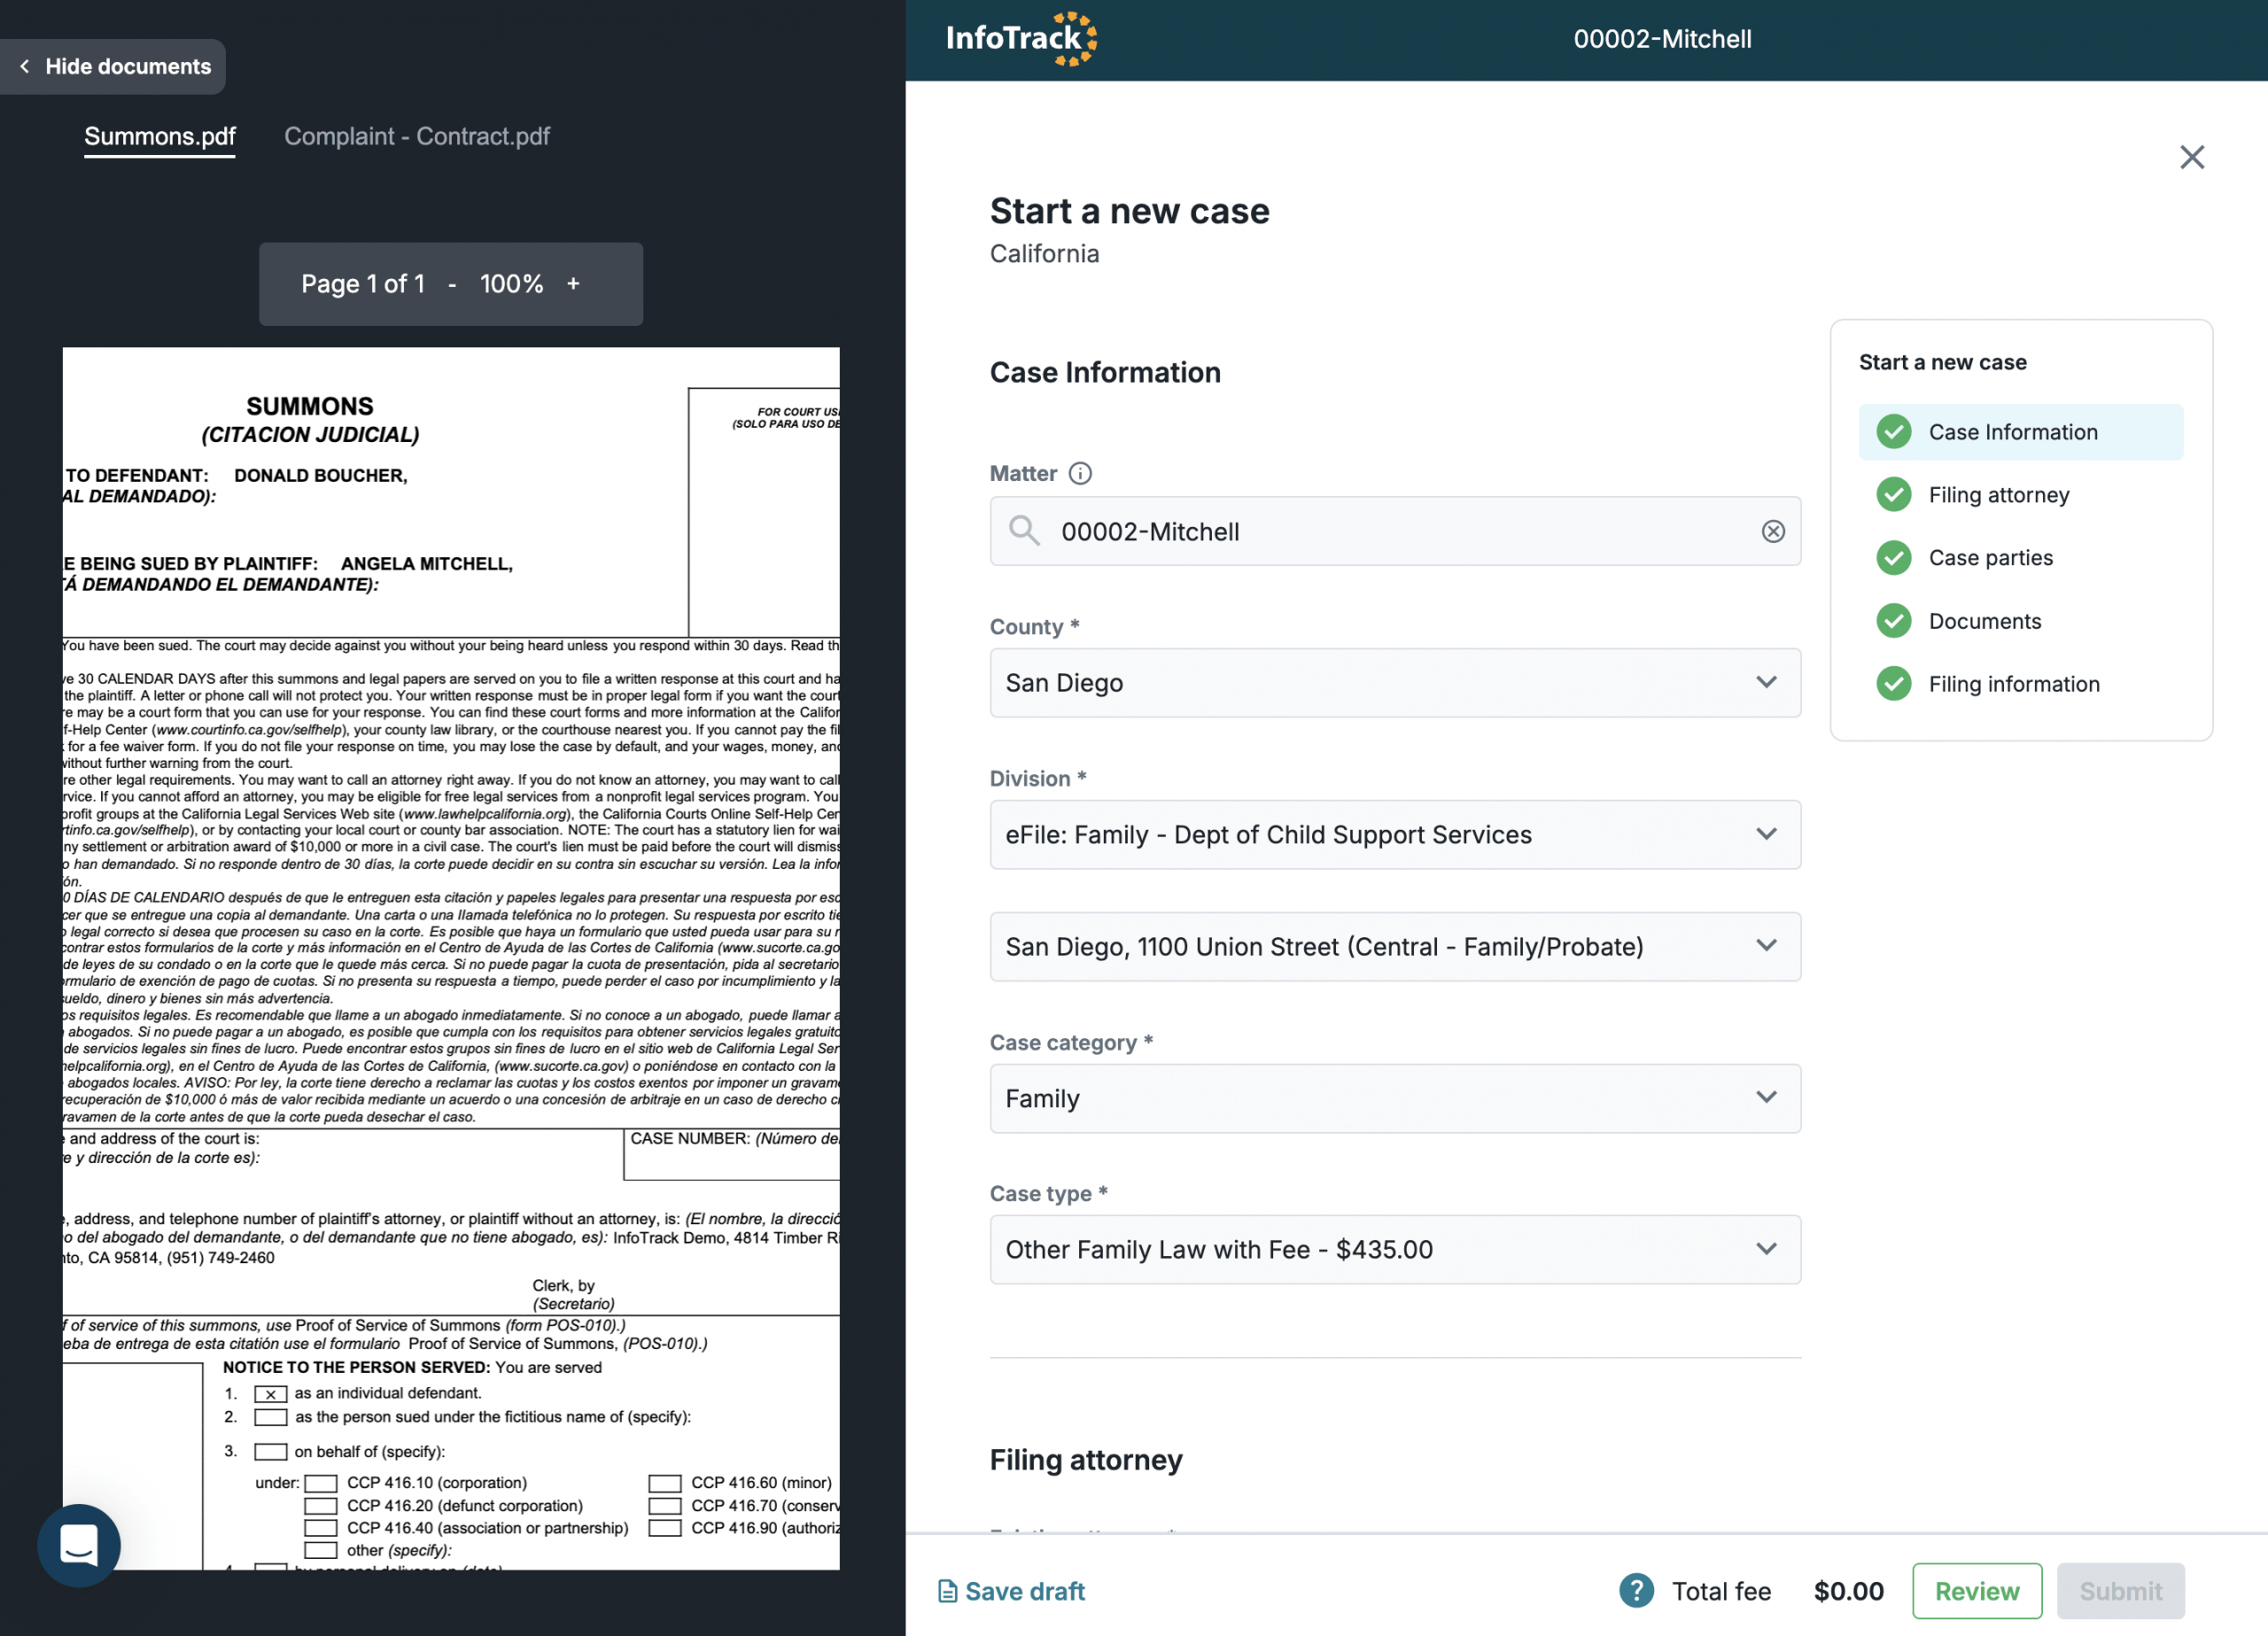This screenshot has height=1636, width=2268.
Task: Click the 100% zoom level text
Action: click(511, 284)
